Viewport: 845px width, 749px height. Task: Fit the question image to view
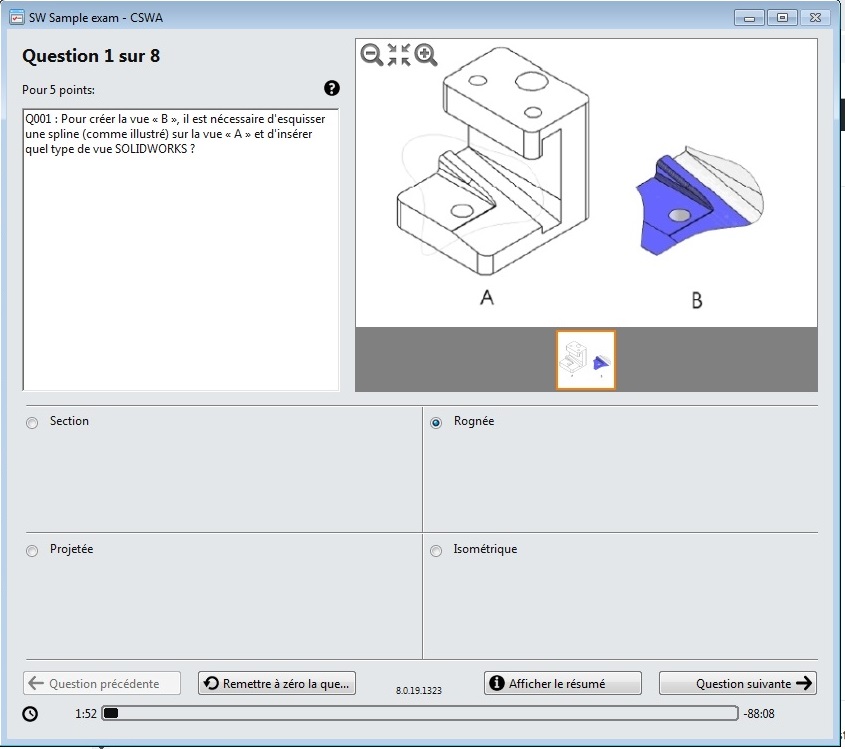coord(399,54)
